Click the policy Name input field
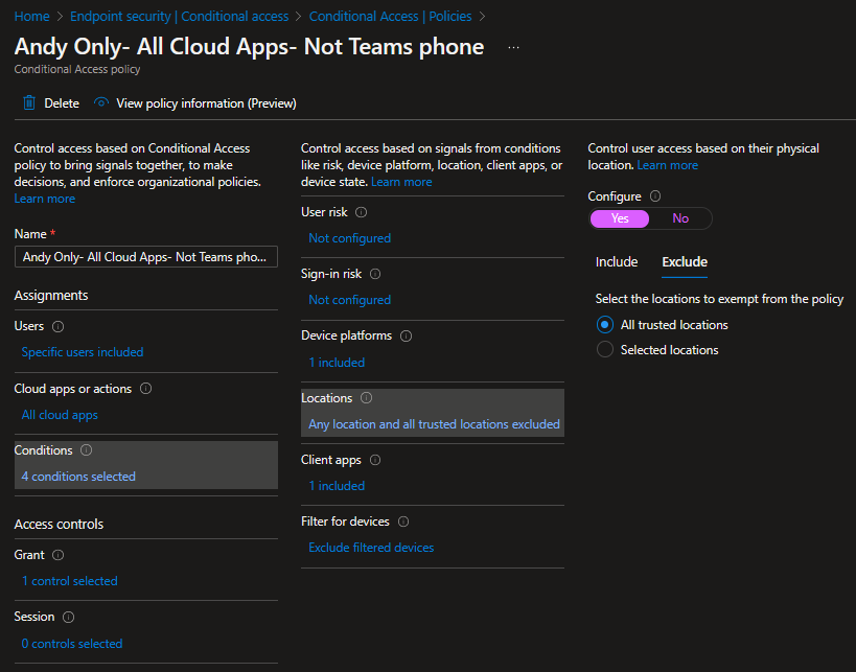Image resolution: width=856 pixels, height=672 pixels. click(x=146, y=257)
